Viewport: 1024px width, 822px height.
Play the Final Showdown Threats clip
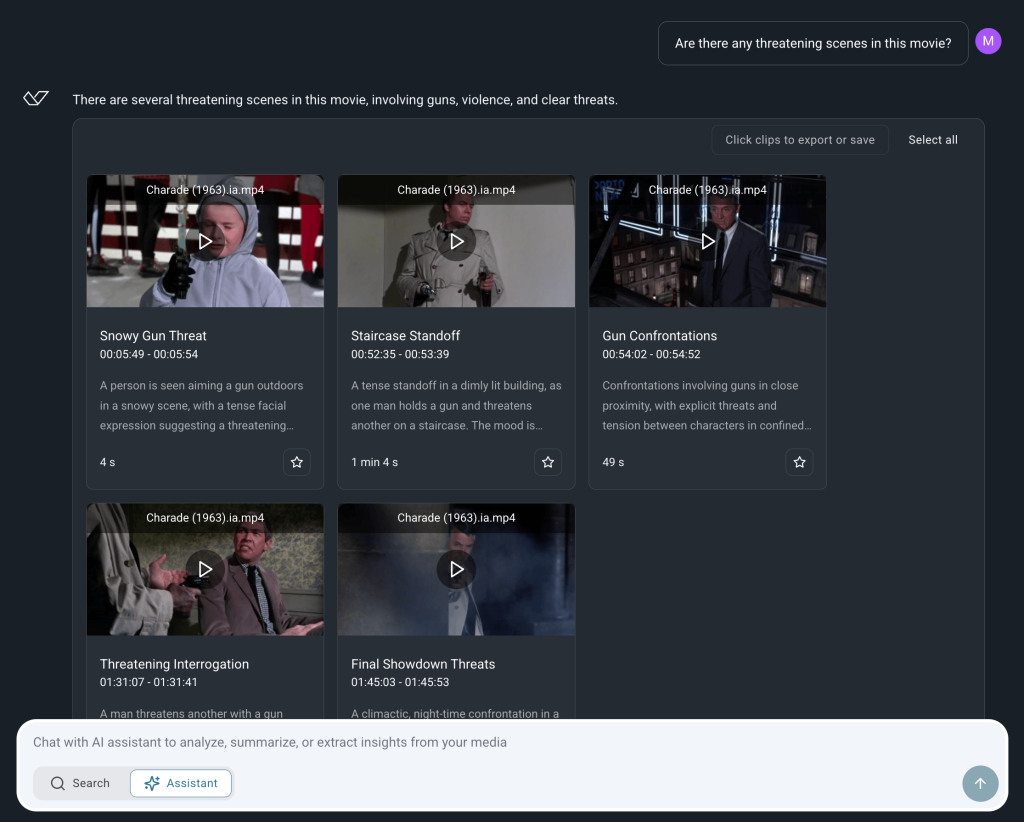point(456,569)
